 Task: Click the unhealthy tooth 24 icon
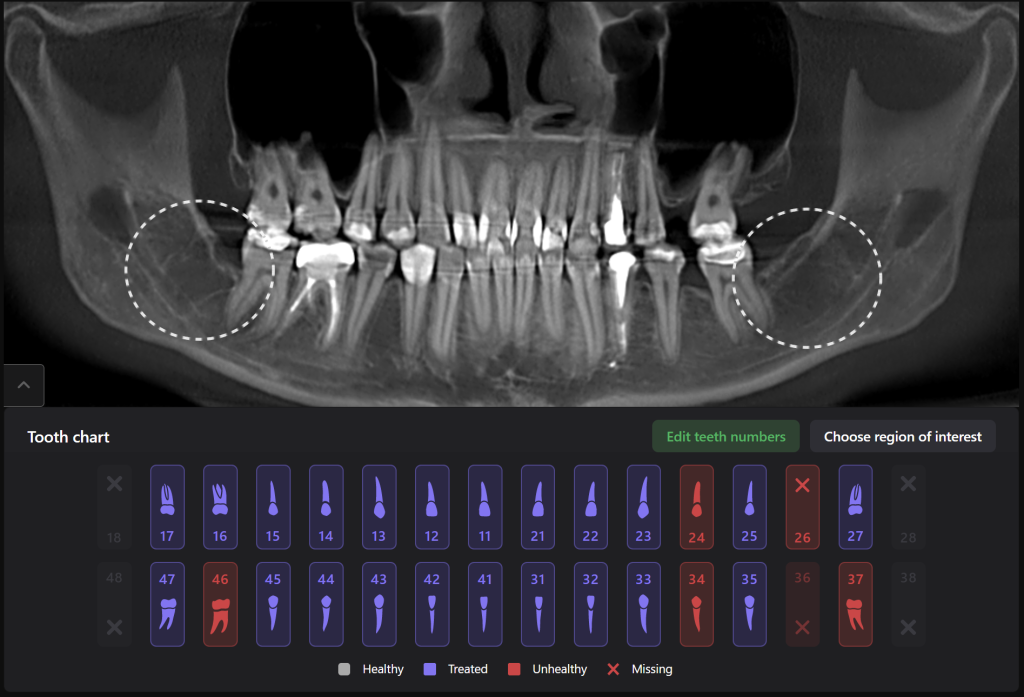click(x=696, y=507)
